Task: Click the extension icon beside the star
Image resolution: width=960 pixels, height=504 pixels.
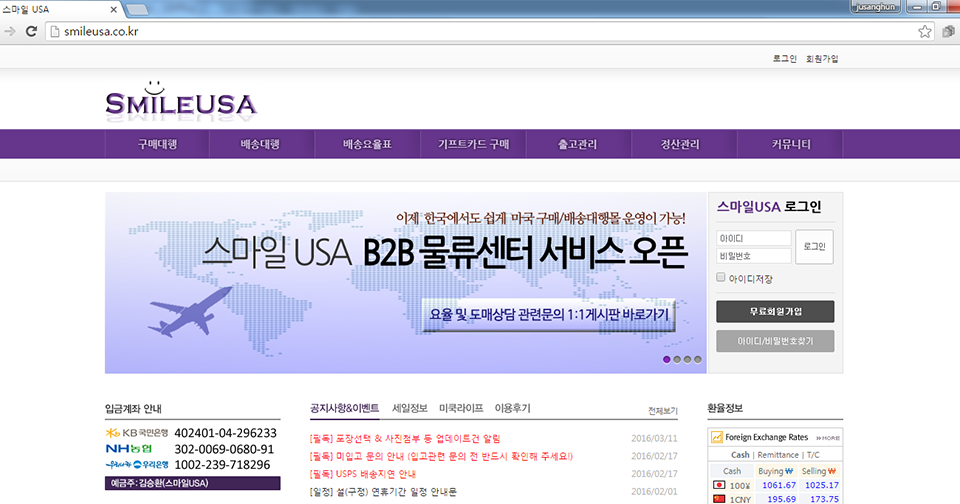Action: pos(948,31)
